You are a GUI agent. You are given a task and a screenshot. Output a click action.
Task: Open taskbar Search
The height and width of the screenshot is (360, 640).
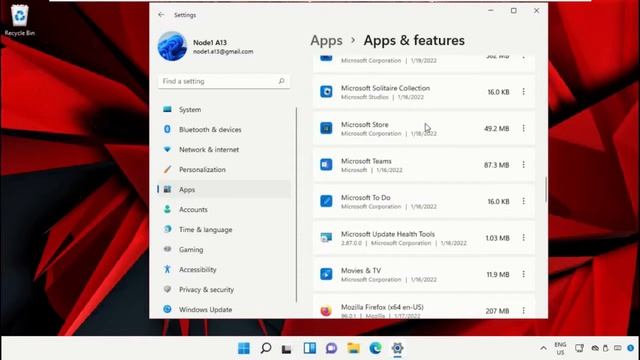point(266,348)
